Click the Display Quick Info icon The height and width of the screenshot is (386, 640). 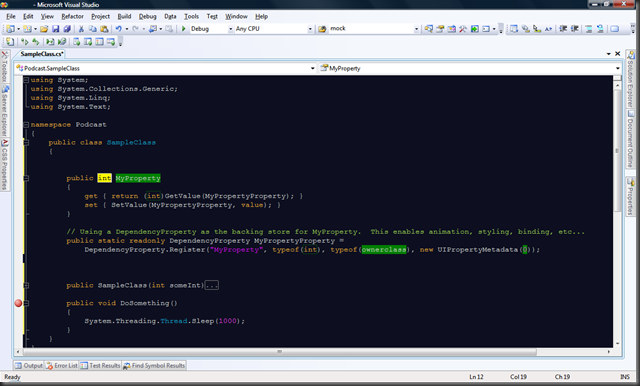pos(537,29)
